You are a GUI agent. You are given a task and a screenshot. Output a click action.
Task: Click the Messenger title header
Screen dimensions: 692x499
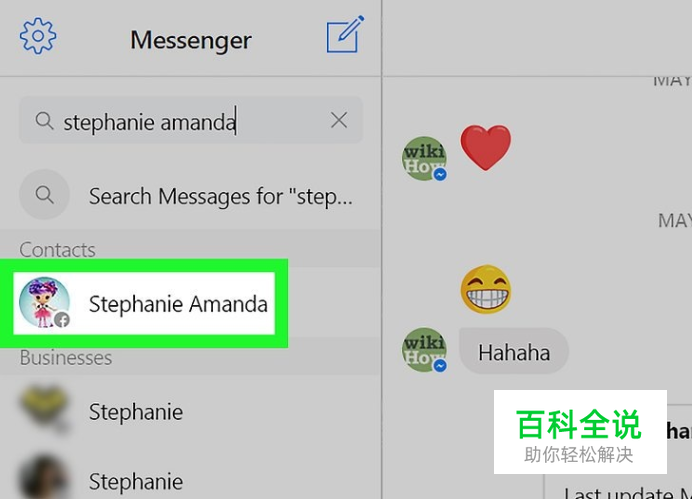tap(191, 40)
